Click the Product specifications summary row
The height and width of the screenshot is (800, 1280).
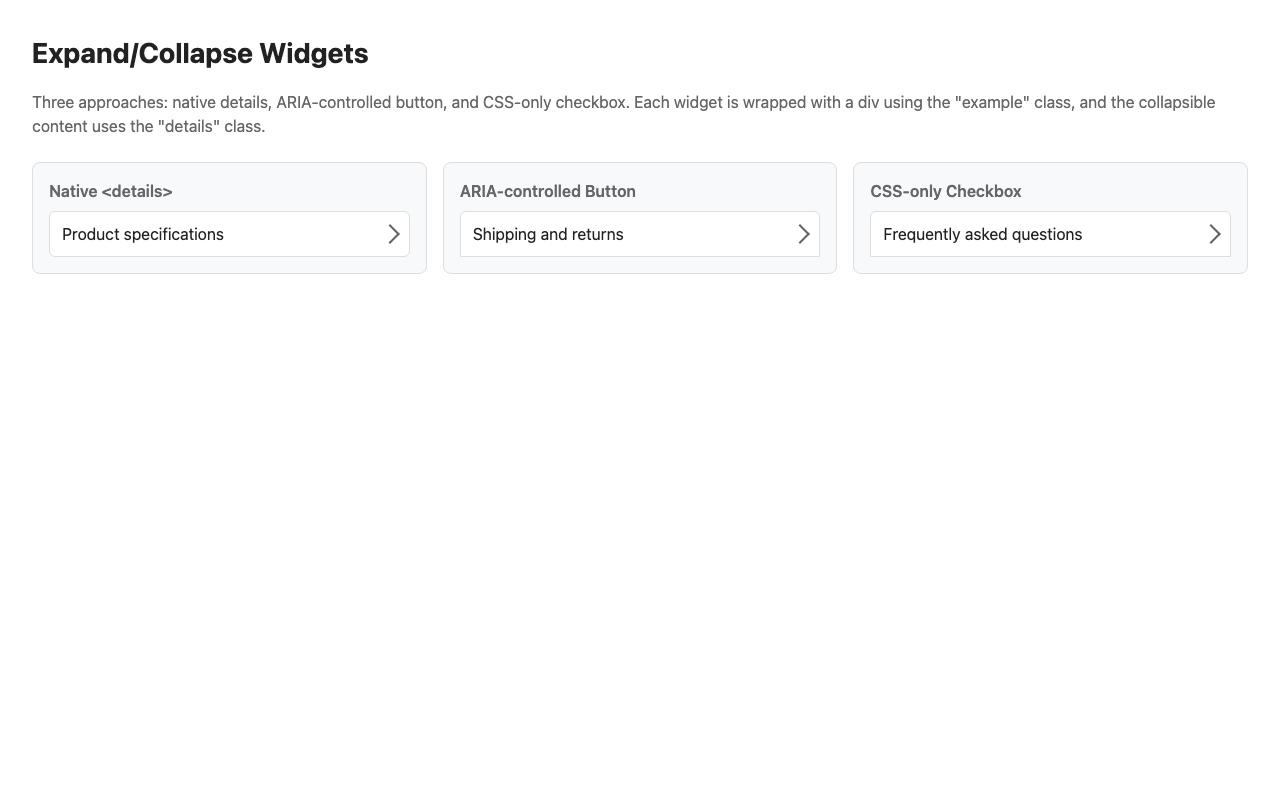point(229,234)
